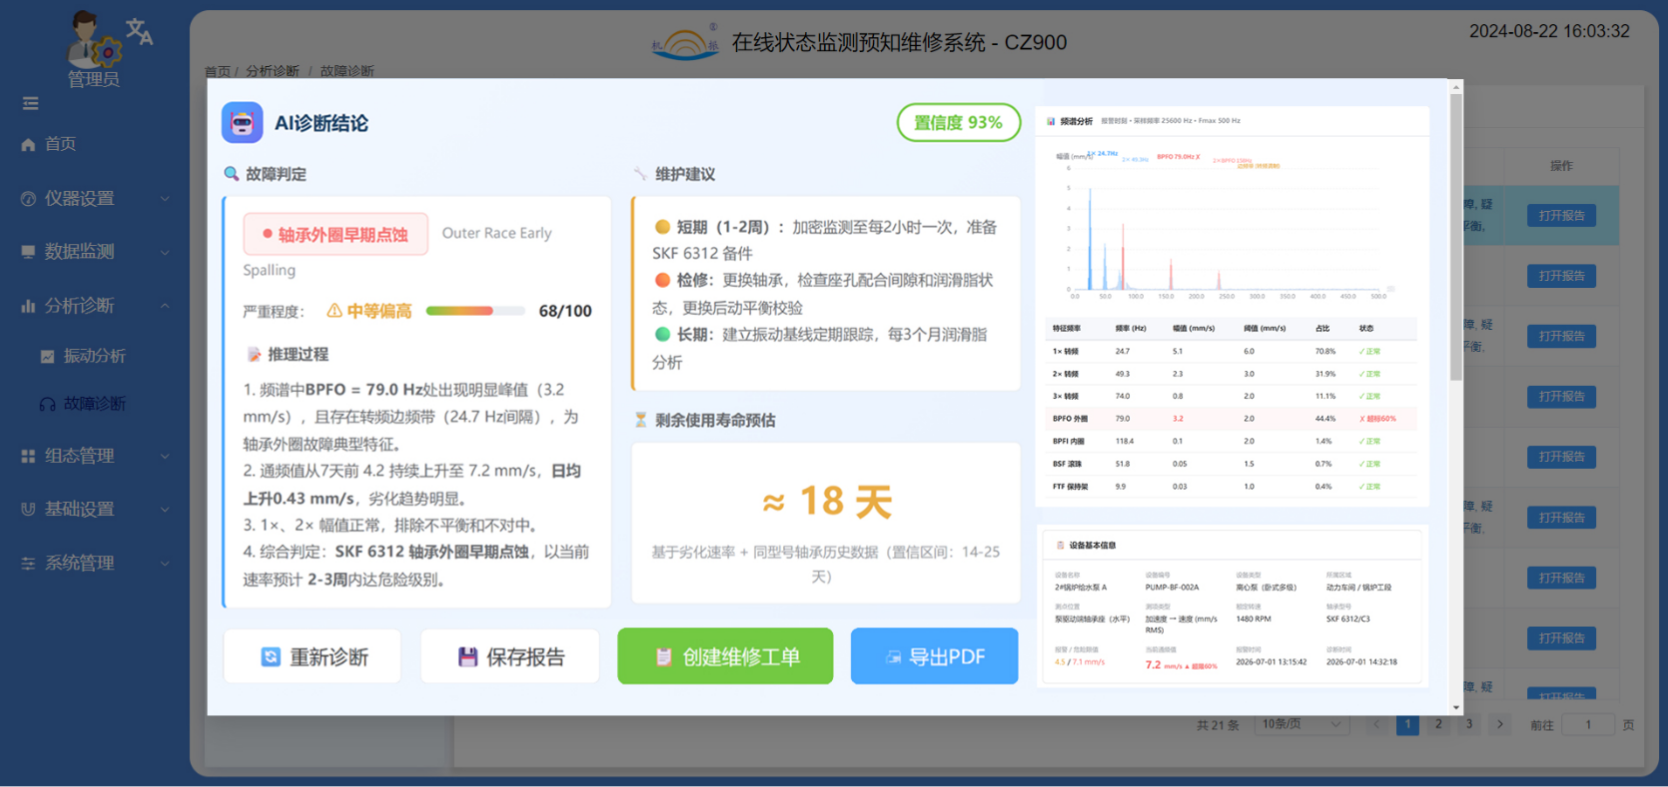Click the 故障诊断 headset icon
Viewport: 1668px width, 787px height.
[47, 404]
